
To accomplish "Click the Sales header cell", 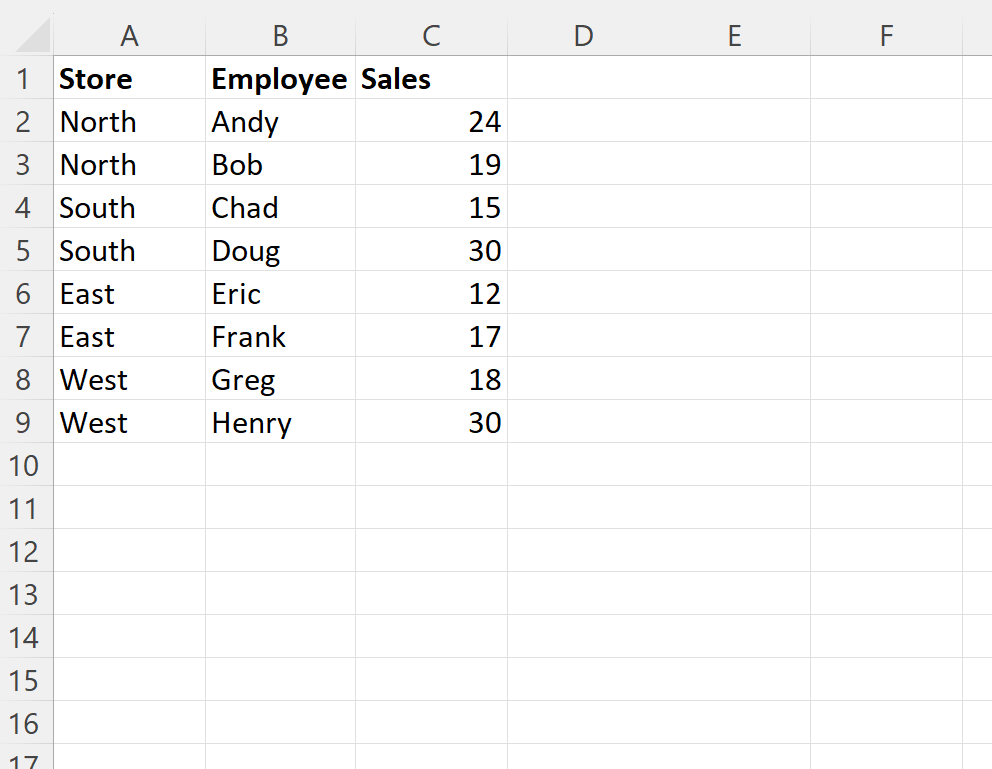I will pos(431,78).
